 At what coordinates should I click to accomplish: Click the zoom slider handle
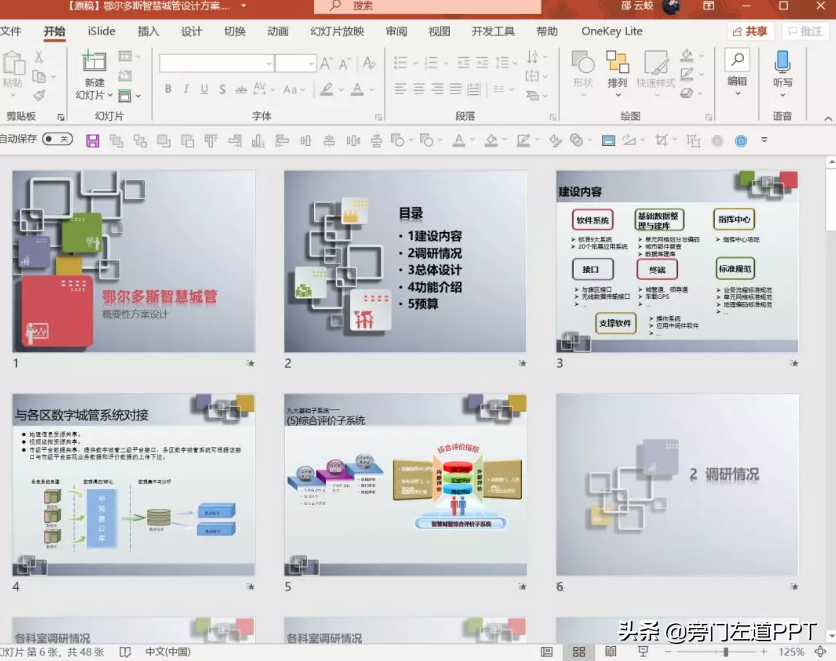726,651
